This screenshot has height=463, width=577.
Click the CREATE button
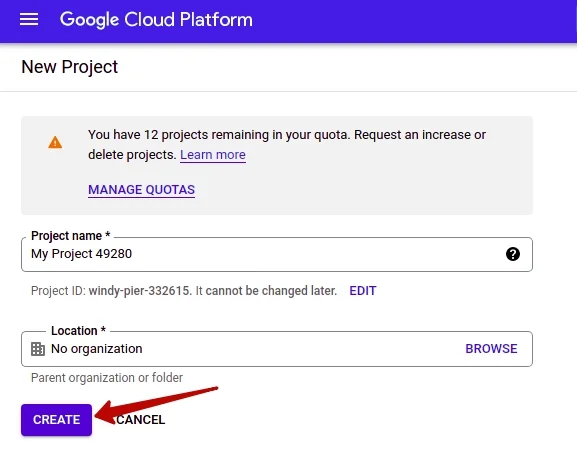click(56, 420)
